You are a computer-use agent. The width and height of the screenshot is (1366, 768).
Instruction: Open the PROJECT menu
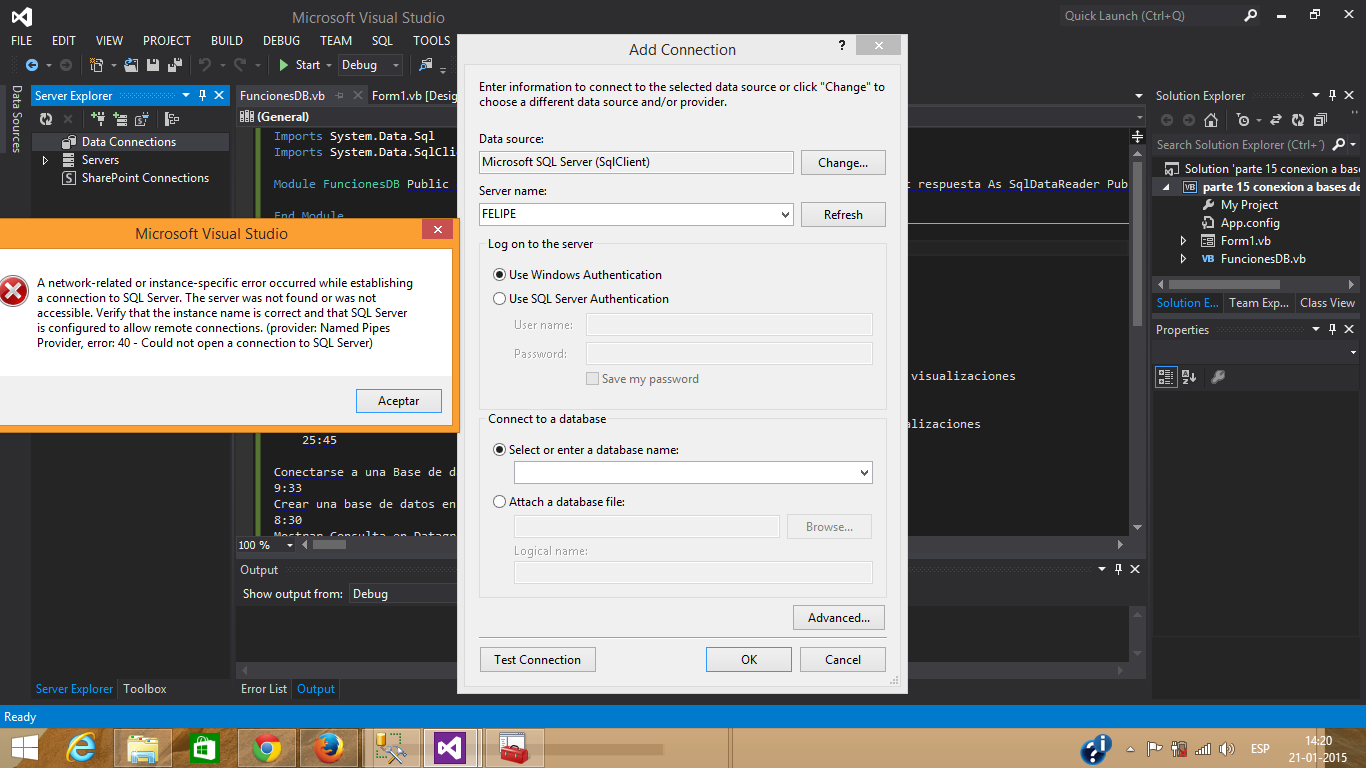(166, 41)
